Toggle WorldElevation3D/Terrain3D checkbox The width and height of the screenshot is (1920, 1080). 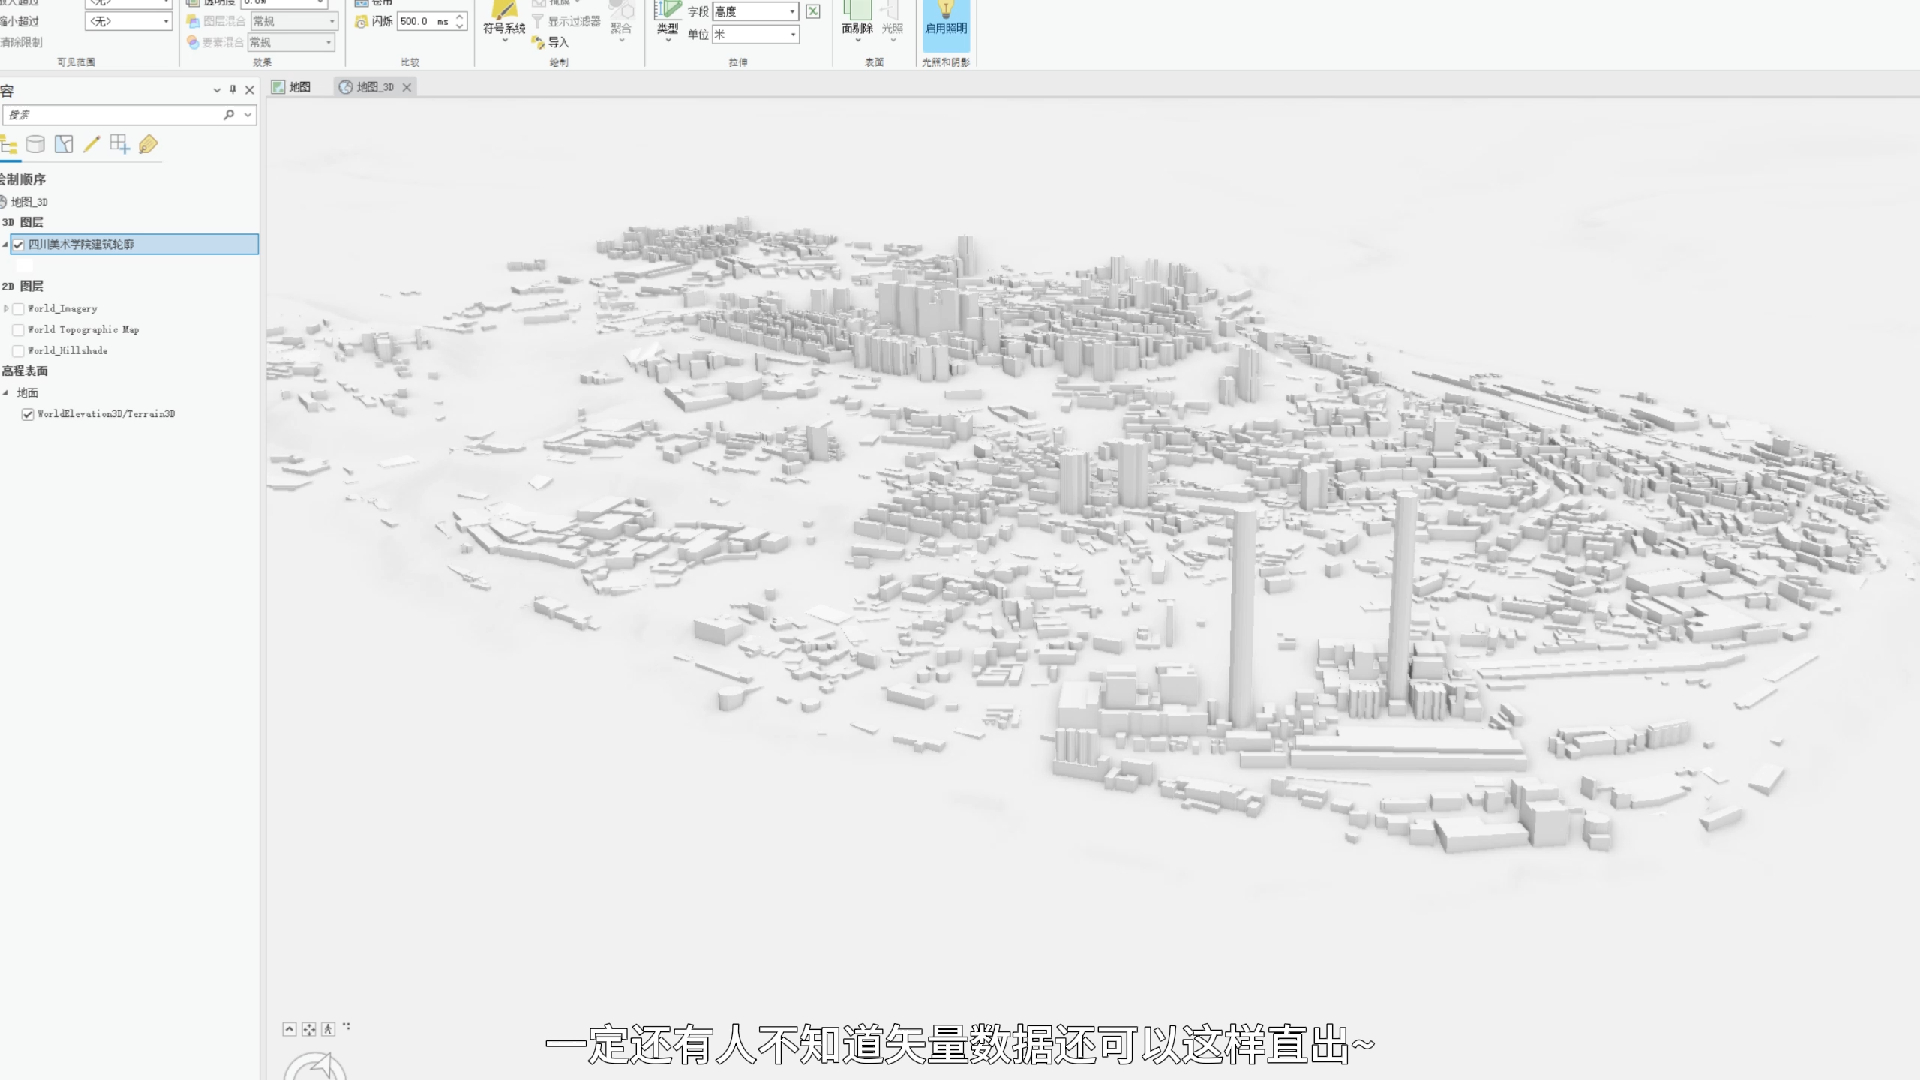tap(28, 413)
